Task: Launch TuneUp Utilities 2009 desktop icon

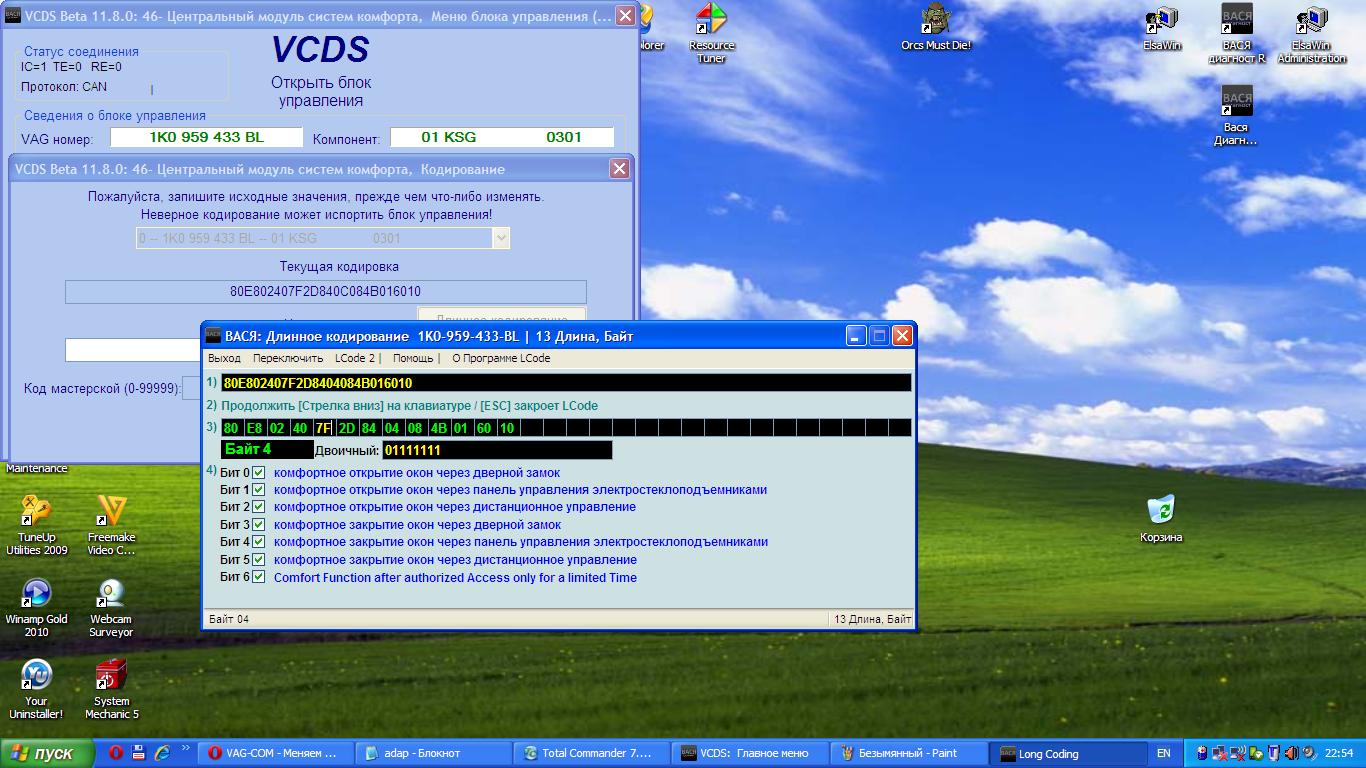Action: 37,525
